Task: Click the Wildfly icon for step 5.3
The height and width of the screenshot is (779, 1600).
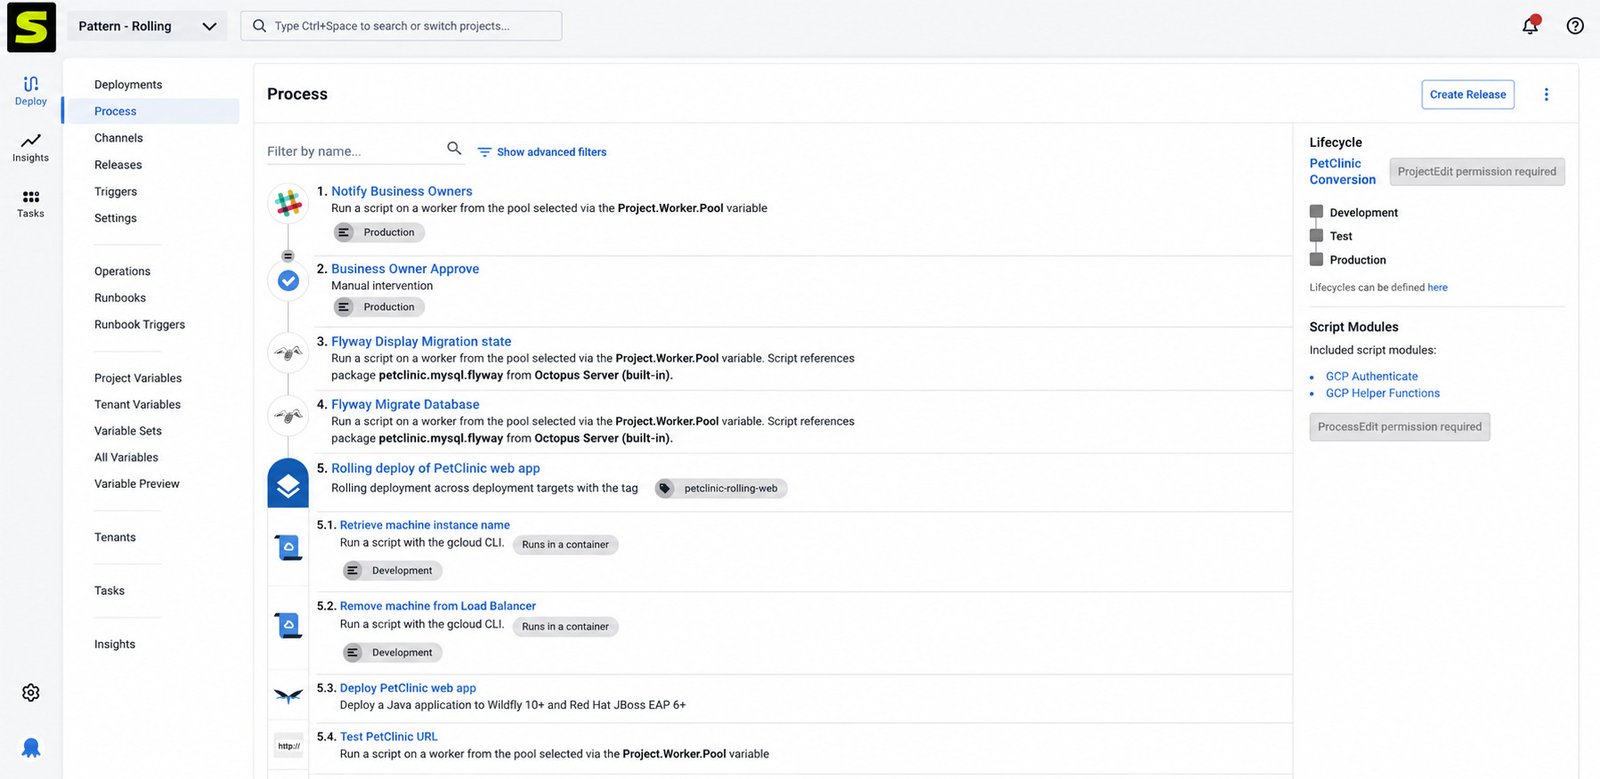Action: tap(288, 696)
